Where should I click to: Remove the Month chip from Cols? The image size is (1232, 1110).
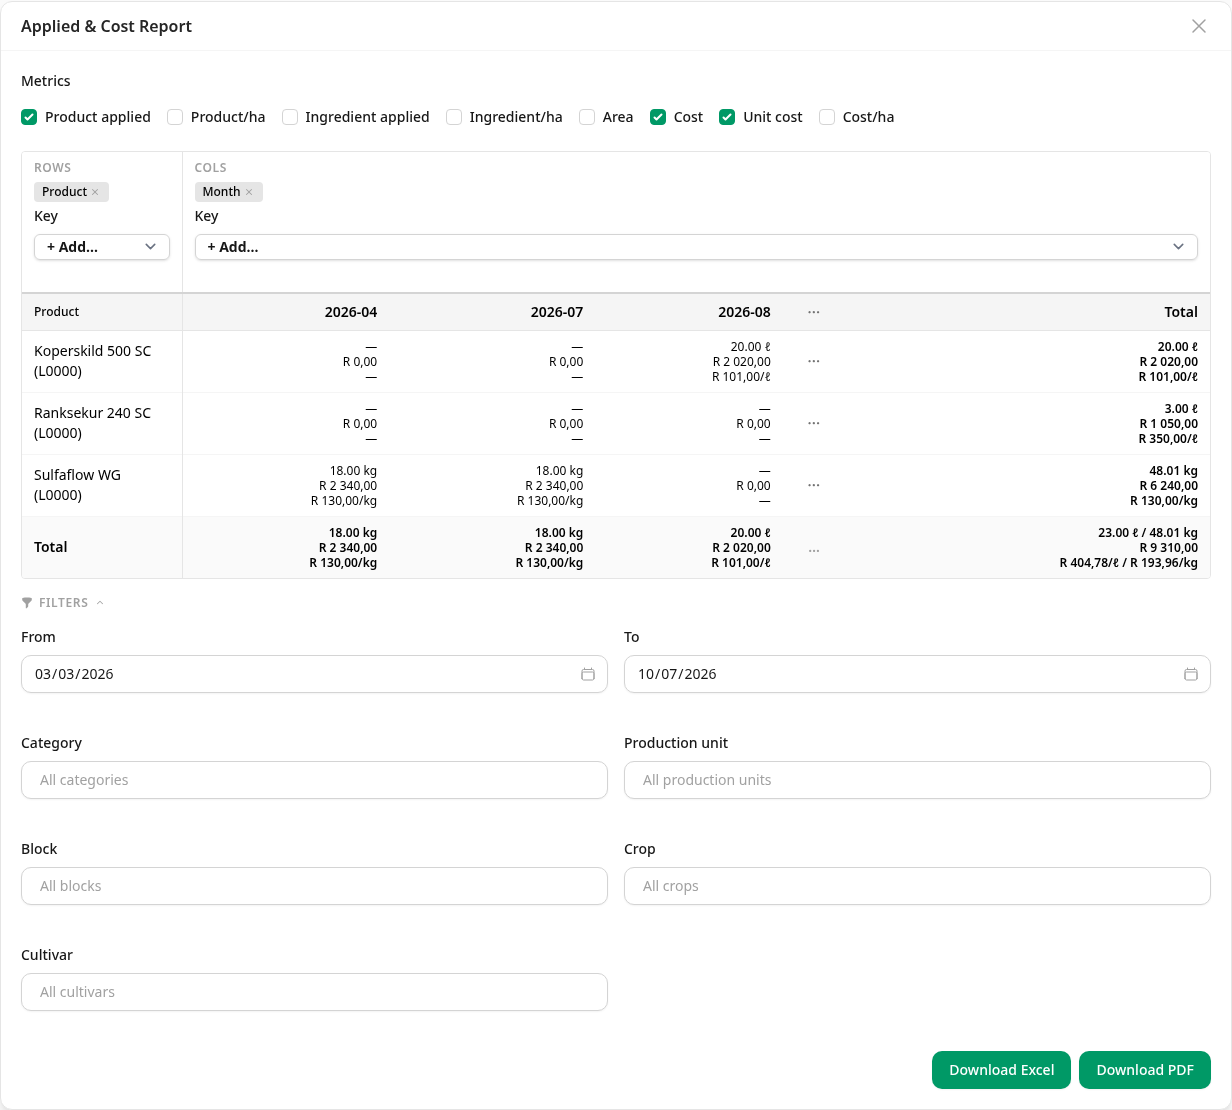[x=249, y=192]
